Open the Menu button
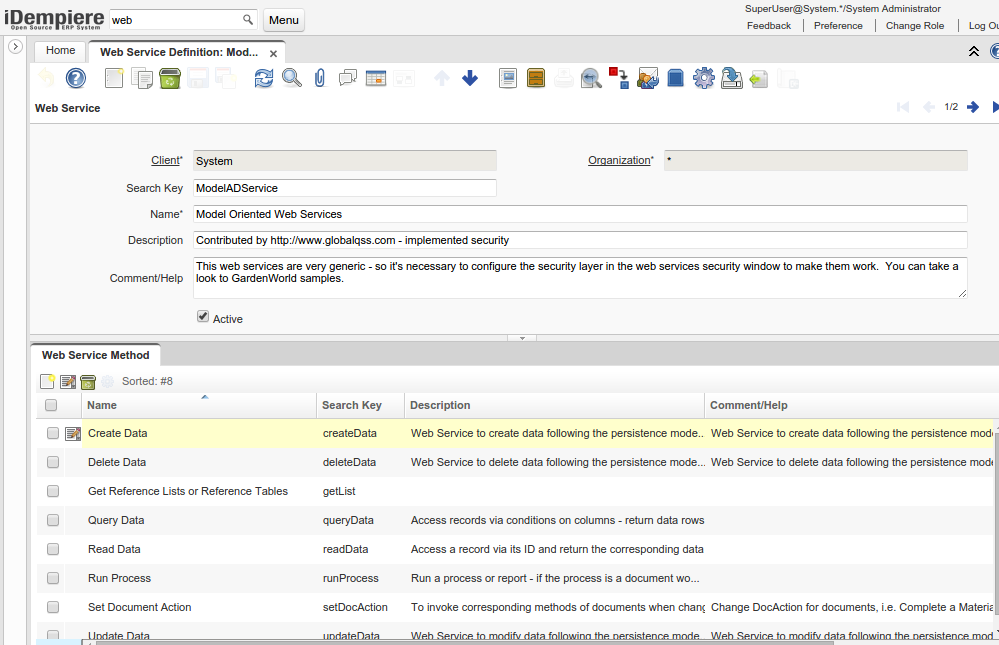Image resolution: width=999 pixels, height=645 pixels. 284,20
